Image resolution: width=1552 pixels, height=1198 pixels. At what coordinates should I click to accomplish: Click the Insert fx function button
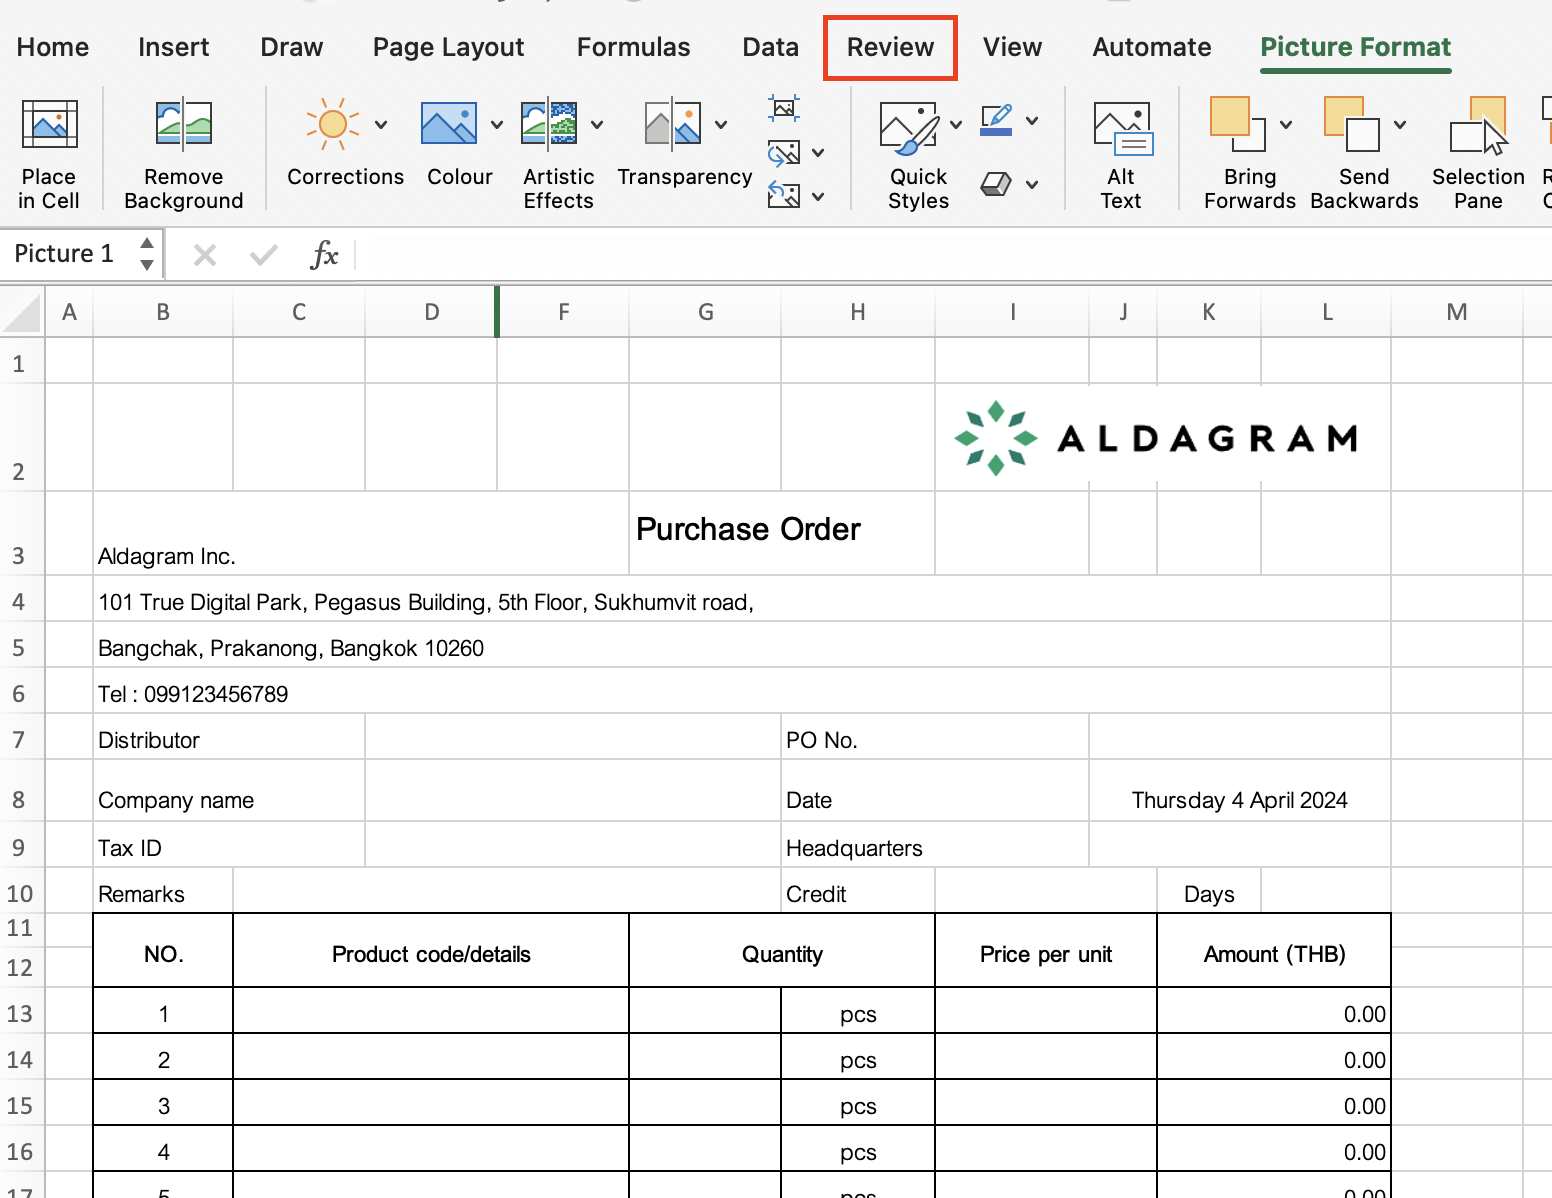coord(325,254)
